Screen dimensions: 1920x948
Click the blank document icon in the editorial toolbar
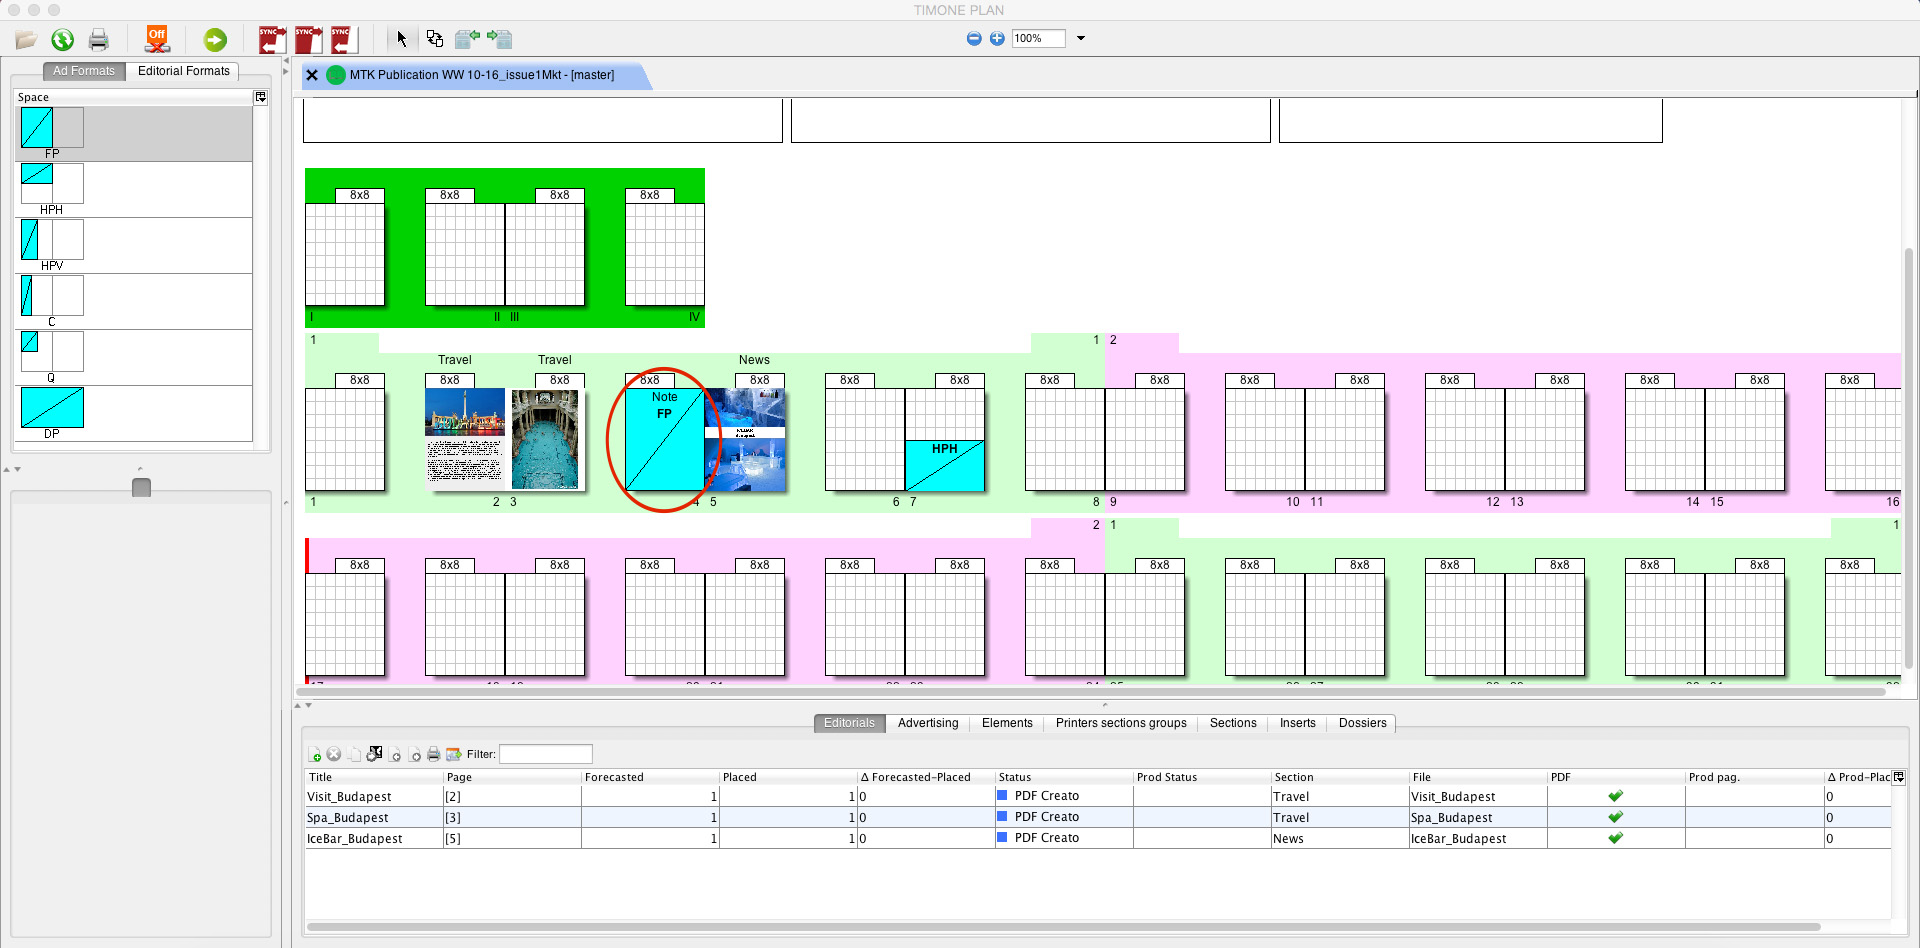point(354,755)
